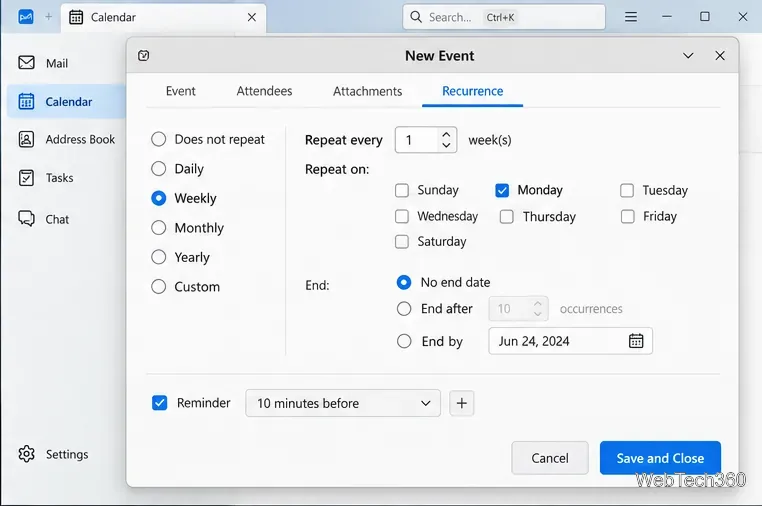Open calendar picker for End by date
Viewport: 762px width, 506px height.
click(636, 341)
